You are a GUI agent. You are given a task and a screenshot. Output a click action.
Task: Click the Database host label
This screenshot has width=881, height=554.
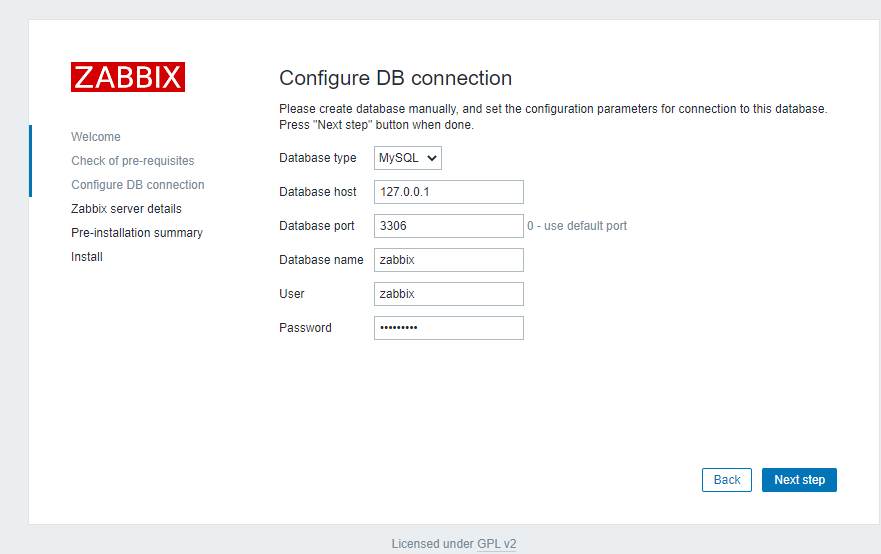pos(317,192)
